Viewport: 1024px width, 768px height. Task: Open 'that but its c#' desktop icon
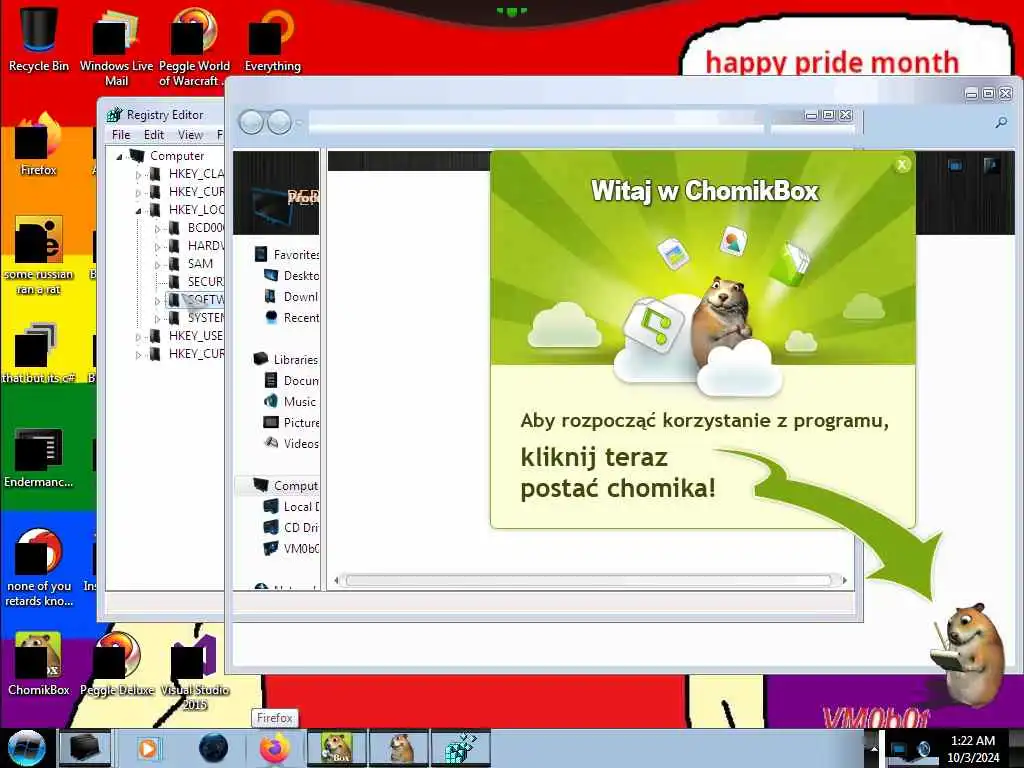pos(39,351)
